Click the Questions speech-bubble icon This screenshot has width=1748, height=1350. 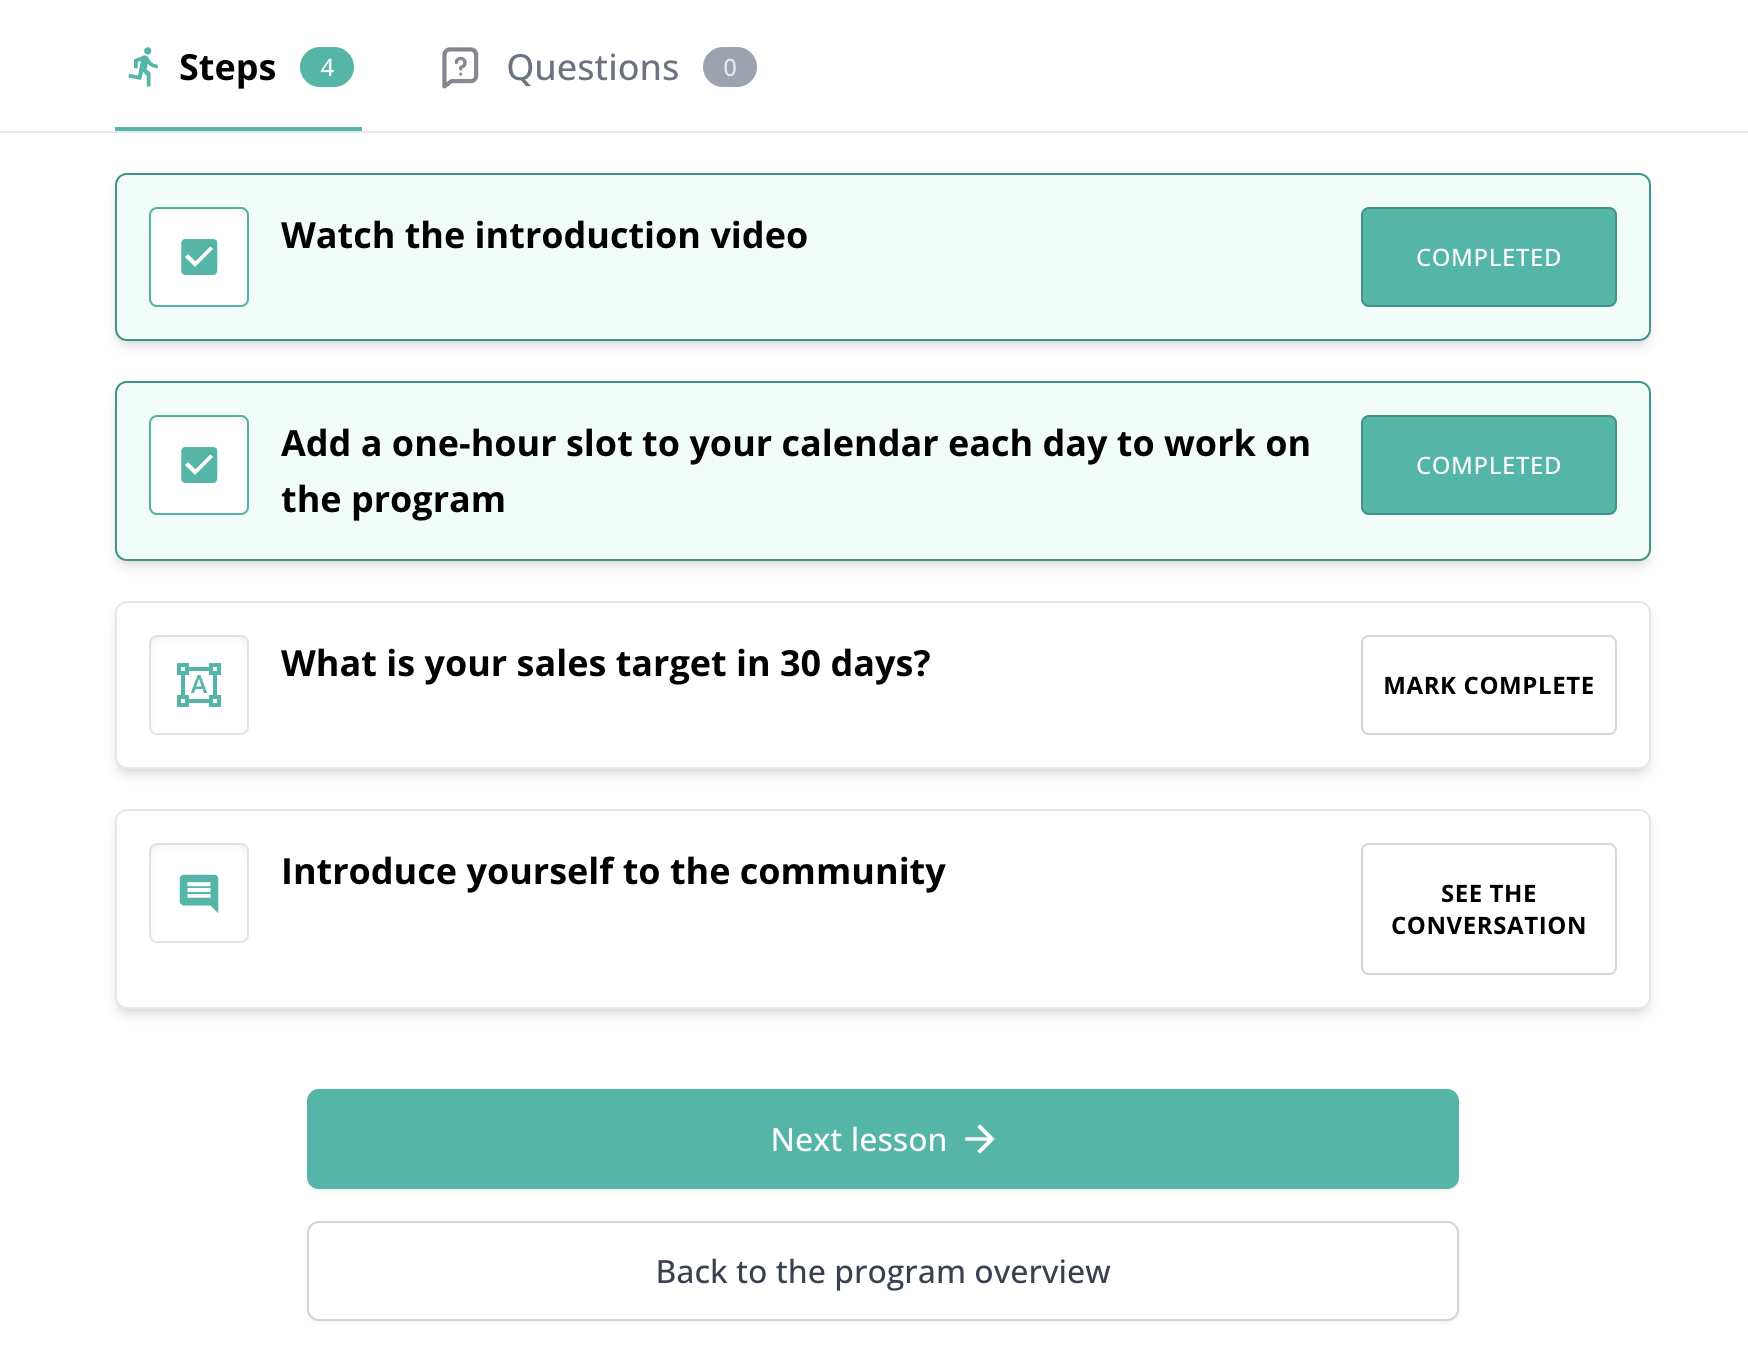pos(460,68)
